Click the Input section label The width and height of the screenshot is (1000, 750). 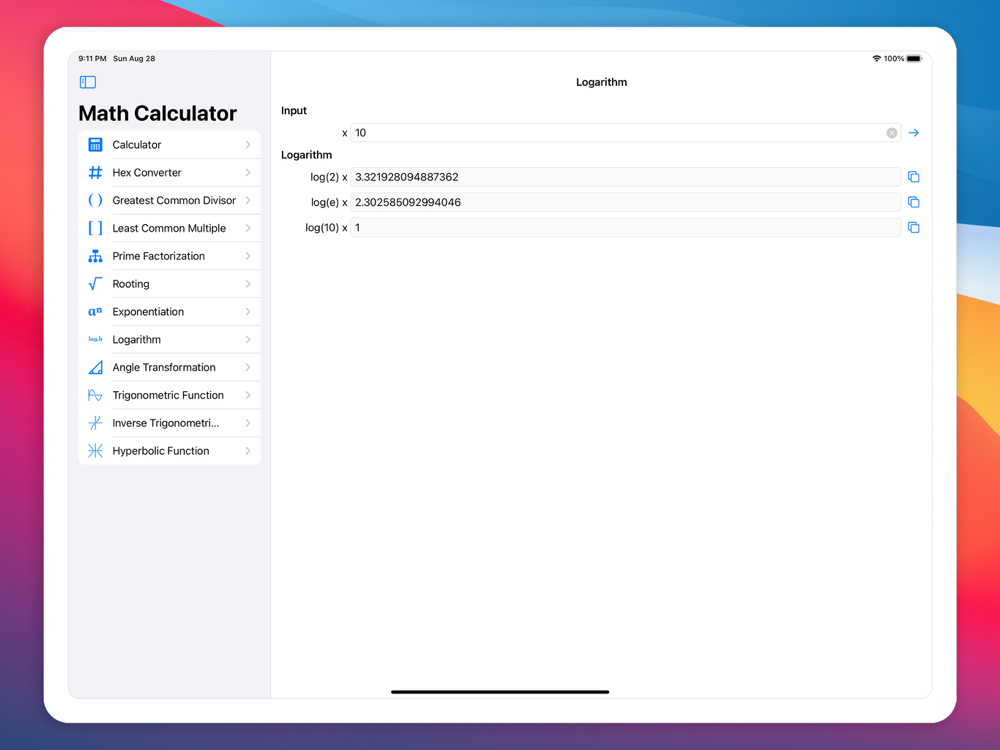coord(294,110)
